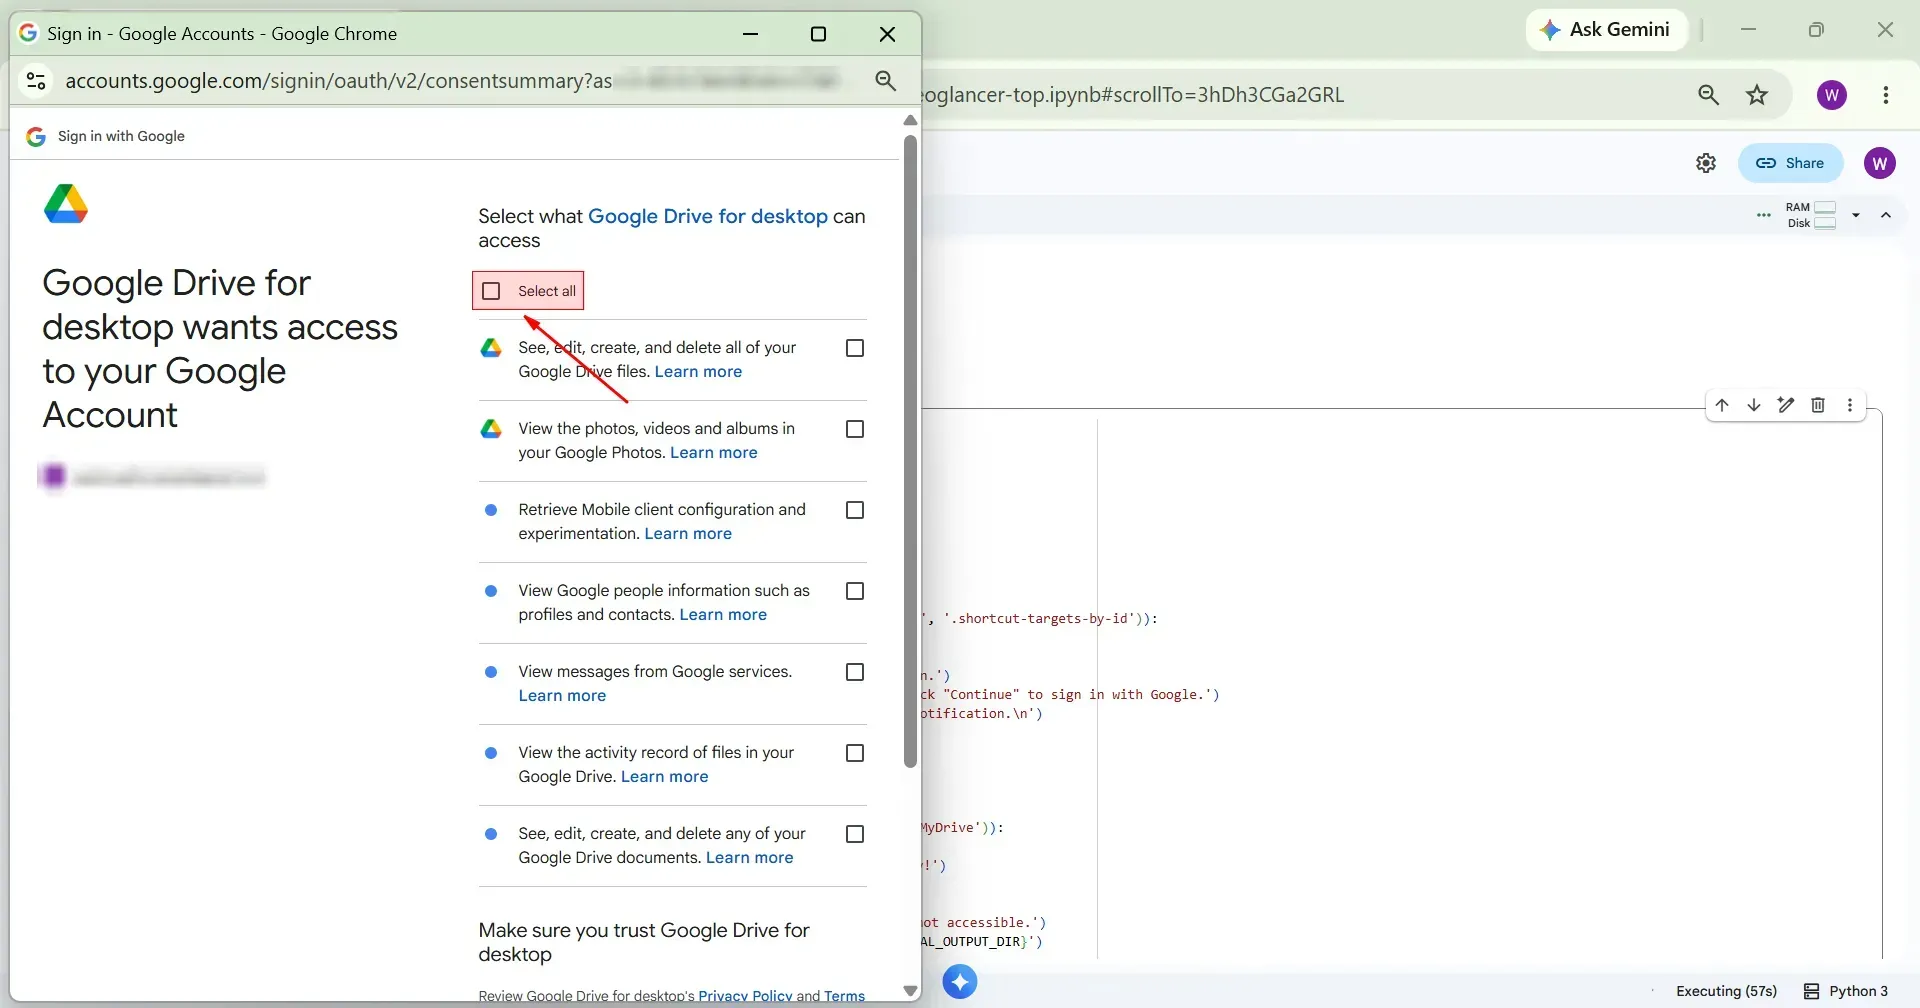This screenshot has width=1920, height=1008.
Task: Open the Chrome three-dot menu
Action: coord(1886,95)
